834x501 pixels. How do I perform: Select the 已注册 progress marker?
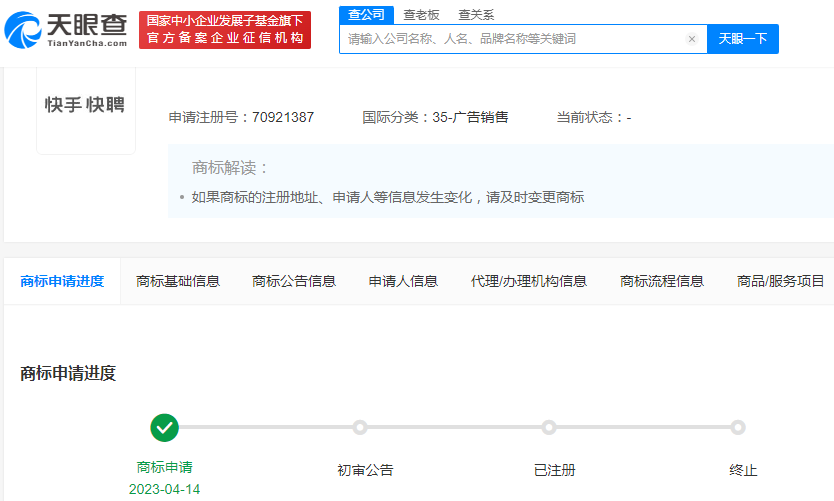549,427
